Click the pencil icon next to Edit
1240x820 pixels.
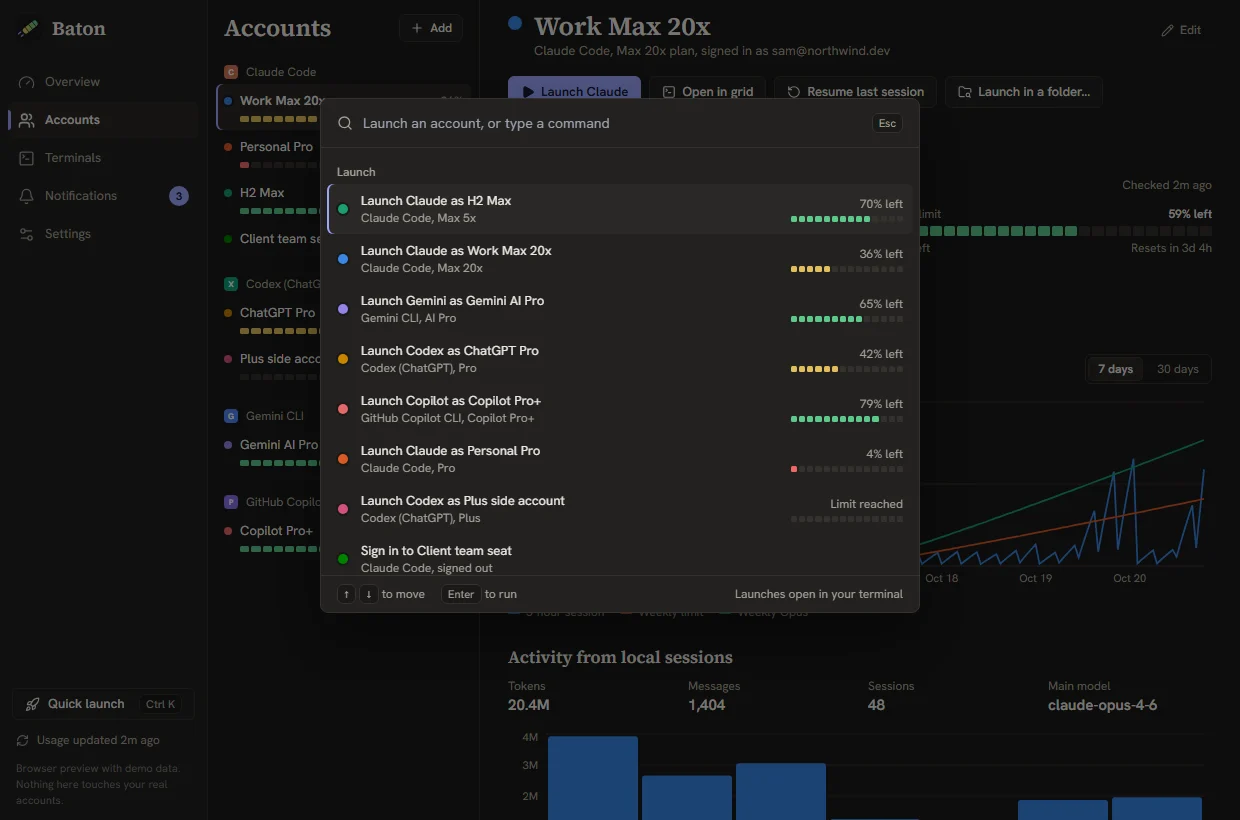point(1167,30)
